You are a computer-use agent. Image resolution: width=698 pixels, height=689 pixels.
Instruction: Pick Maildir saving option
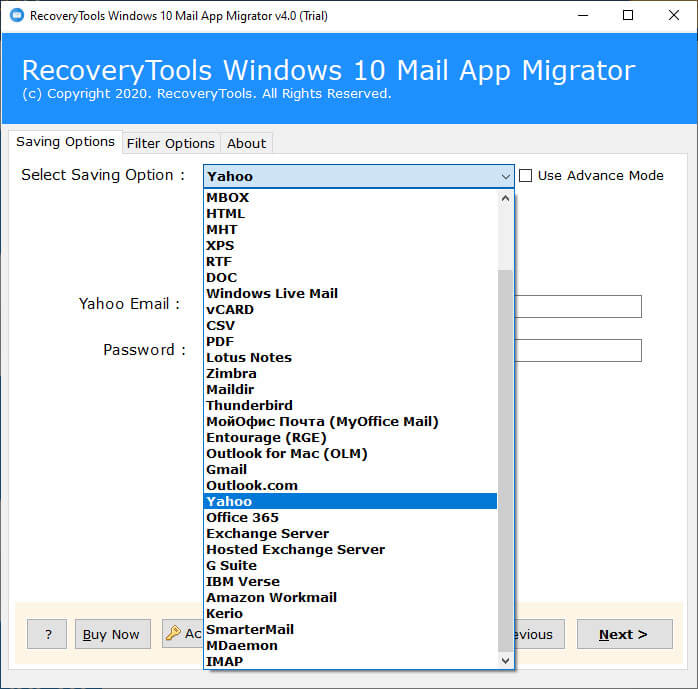[x=350, y=390]
